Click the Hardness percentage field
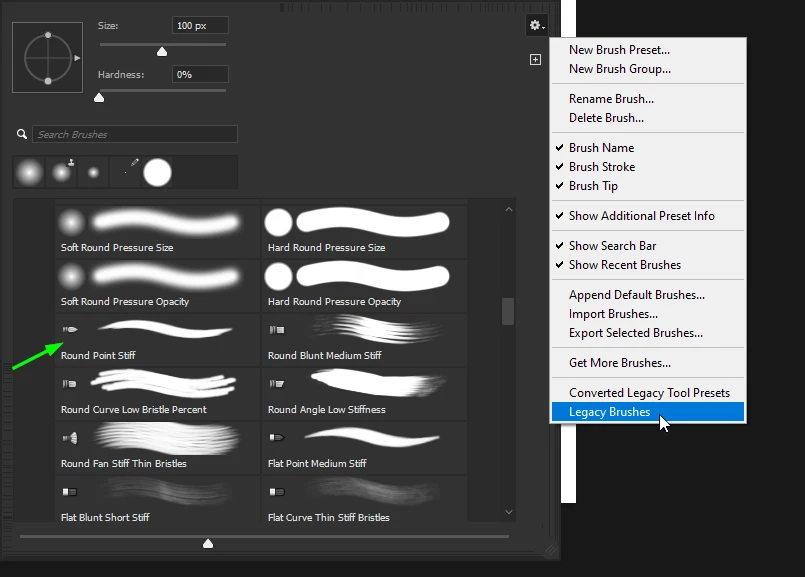 click(200, 74)
